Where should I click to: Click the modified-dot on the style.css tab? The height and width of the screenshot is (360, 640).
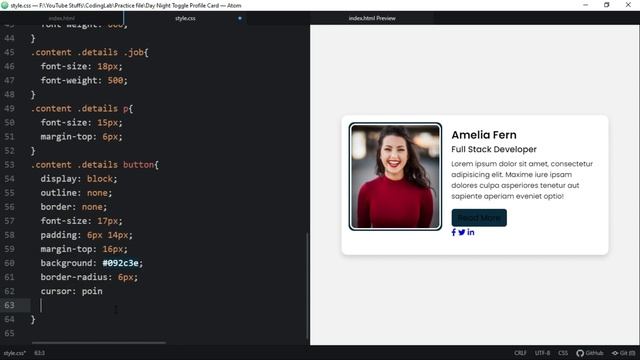coord(240,18)
